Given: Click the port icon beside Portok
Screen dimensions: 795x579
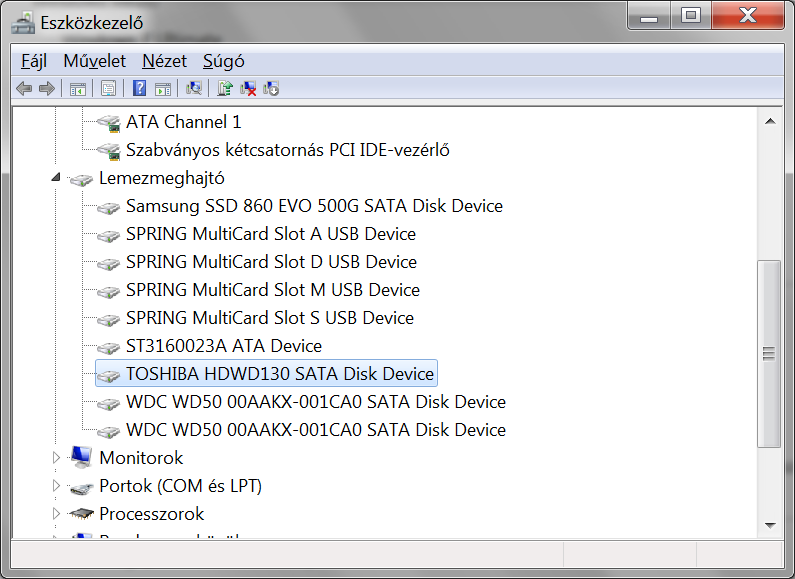Looking at the screenshot, I should pos(81,487).
